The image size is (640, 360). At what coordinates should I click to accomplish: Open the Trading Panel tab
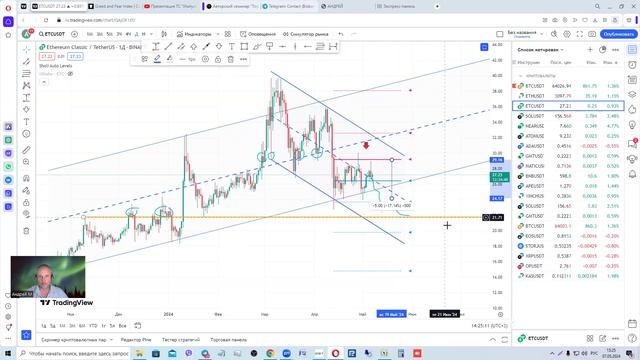tap(229, 340)
